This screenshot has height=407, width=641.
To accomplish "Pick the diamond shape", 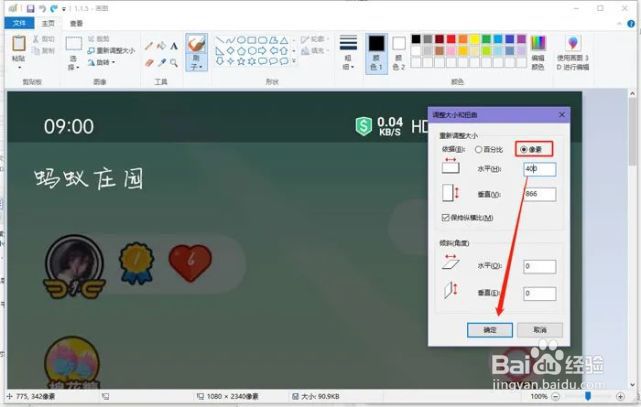I will (231, 51).
